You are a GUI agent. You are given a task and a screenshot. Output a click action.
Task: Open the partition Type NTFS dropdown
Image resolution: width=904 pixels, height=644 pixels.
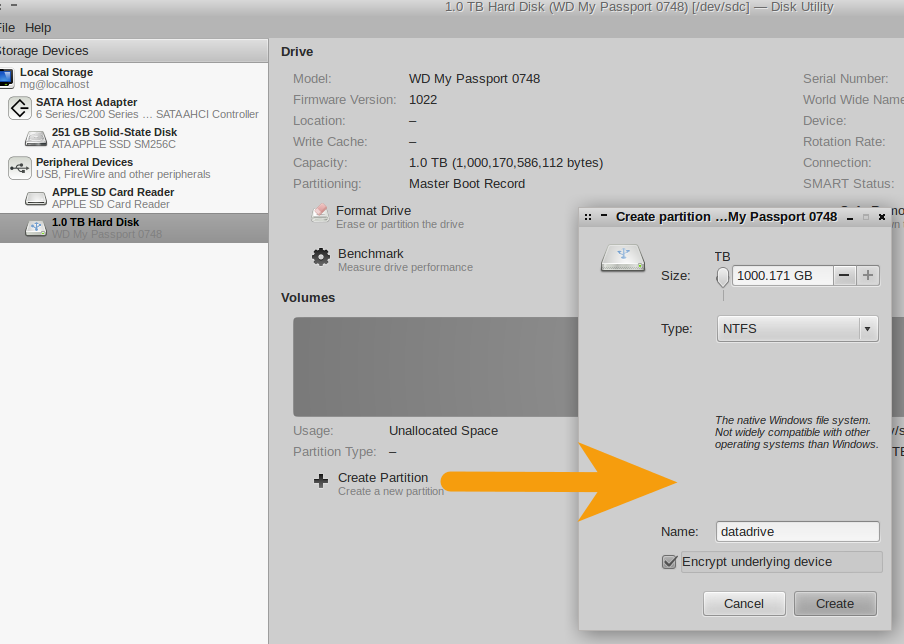[797, 328]
